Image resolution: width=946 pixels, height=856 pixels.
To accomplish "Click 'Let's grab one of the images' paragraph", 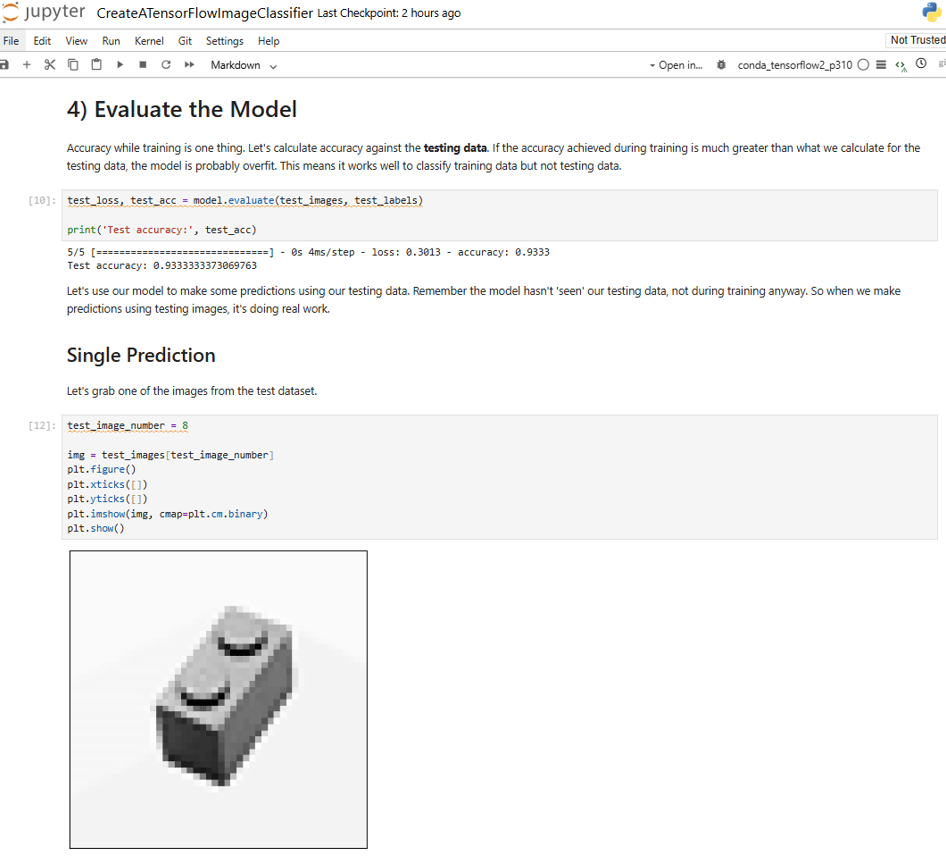I will [192, 391].
